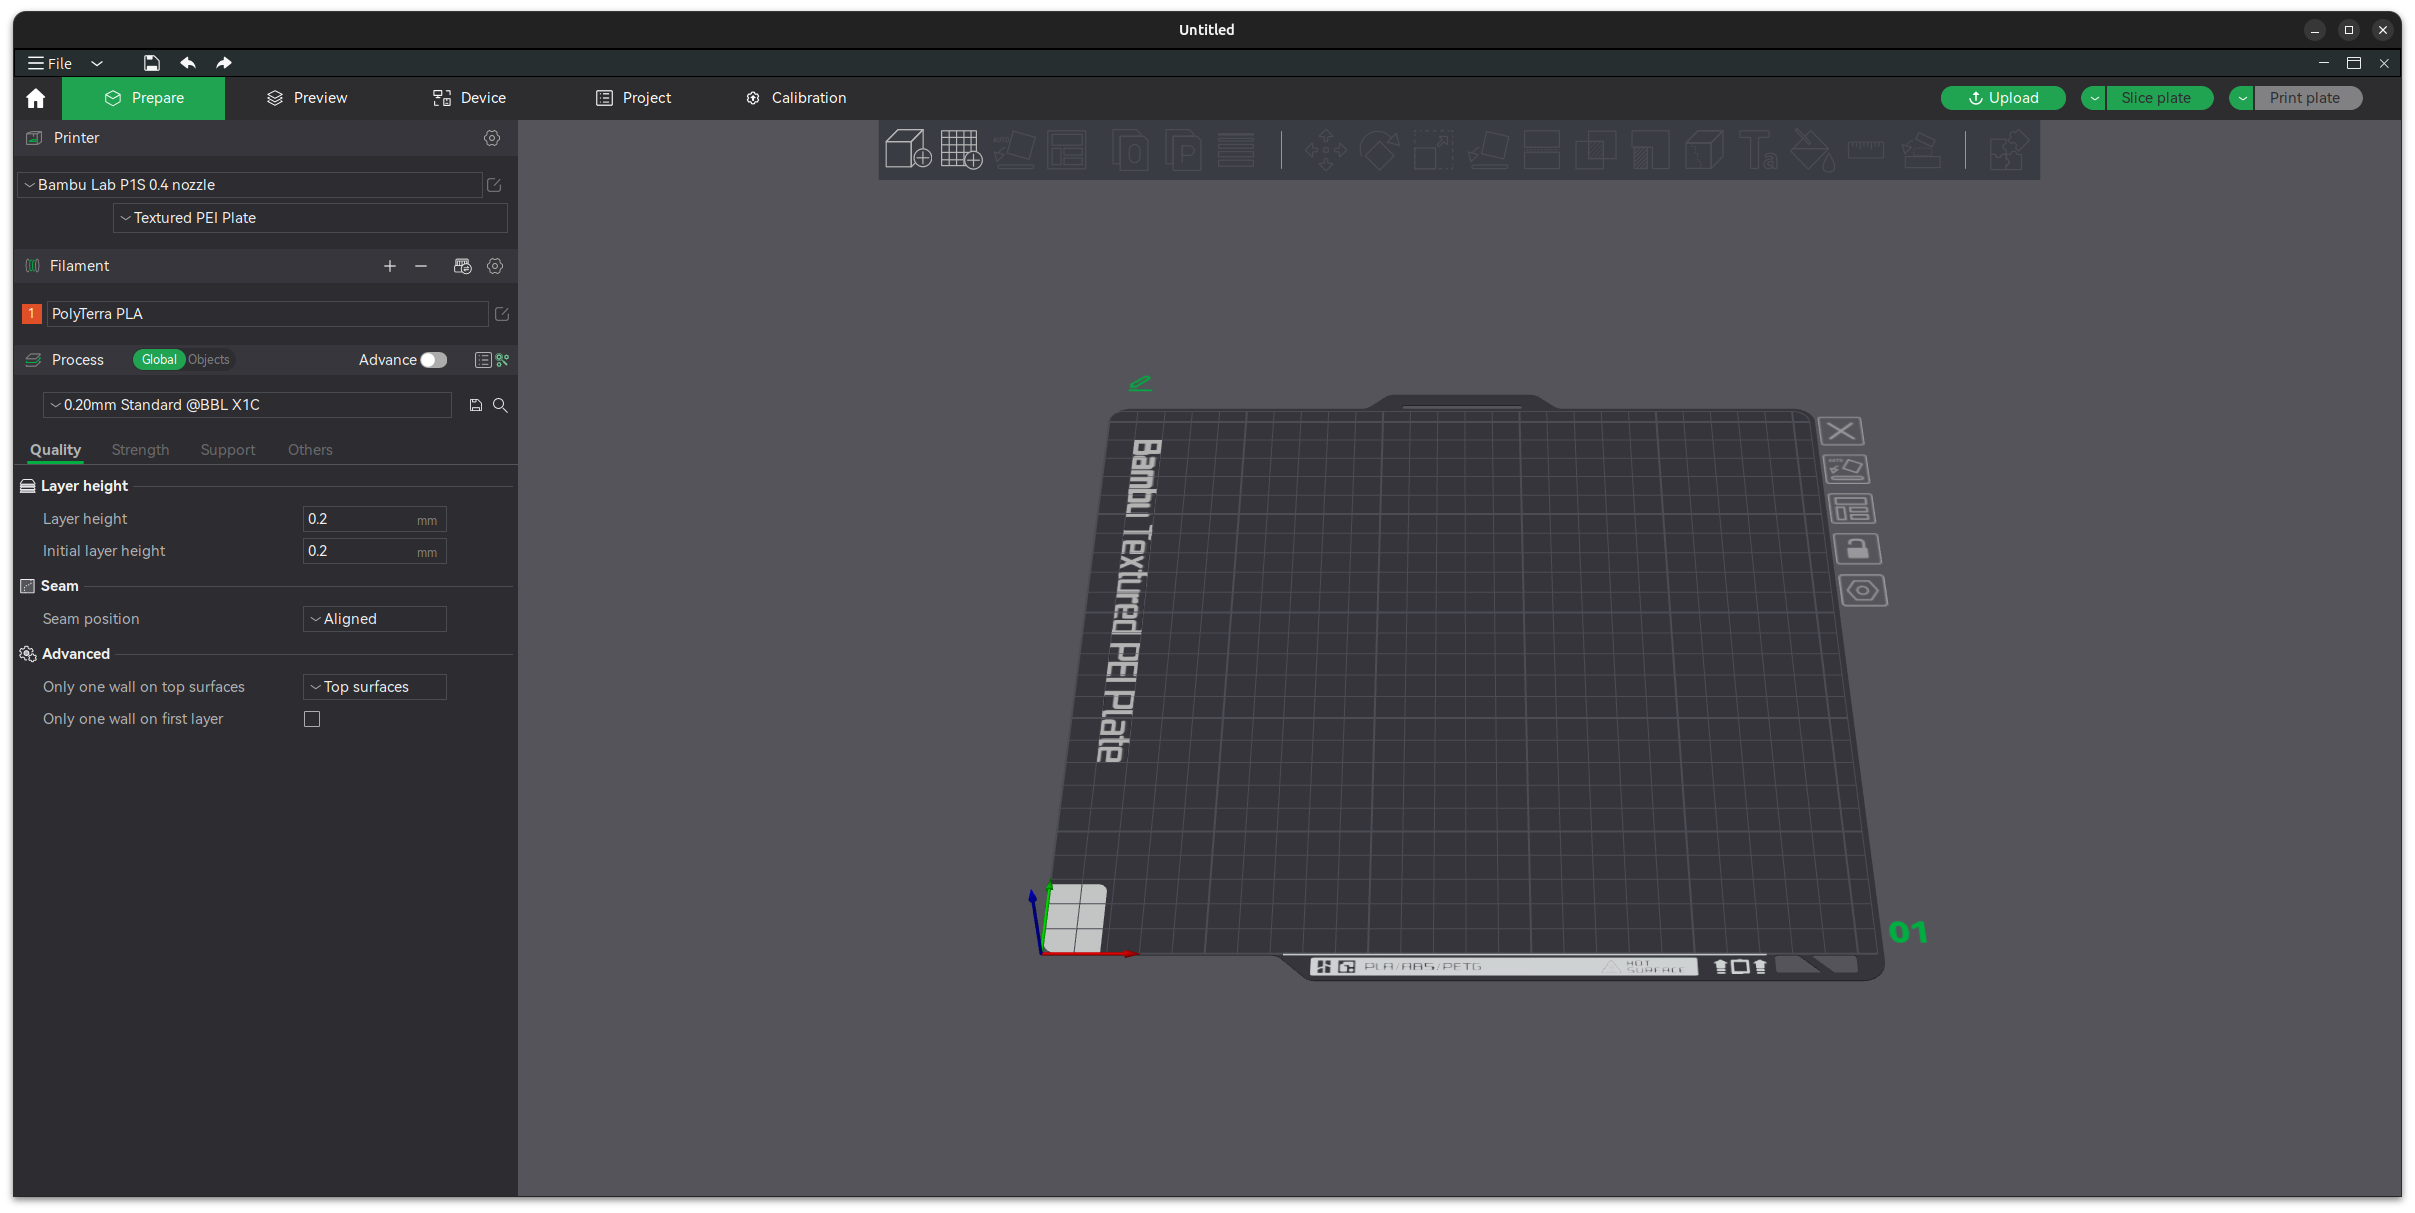The width and height of the screenshot is (2415, 1213).
Task: Toggle the Advance mode switch
Action: click(433, 360)
